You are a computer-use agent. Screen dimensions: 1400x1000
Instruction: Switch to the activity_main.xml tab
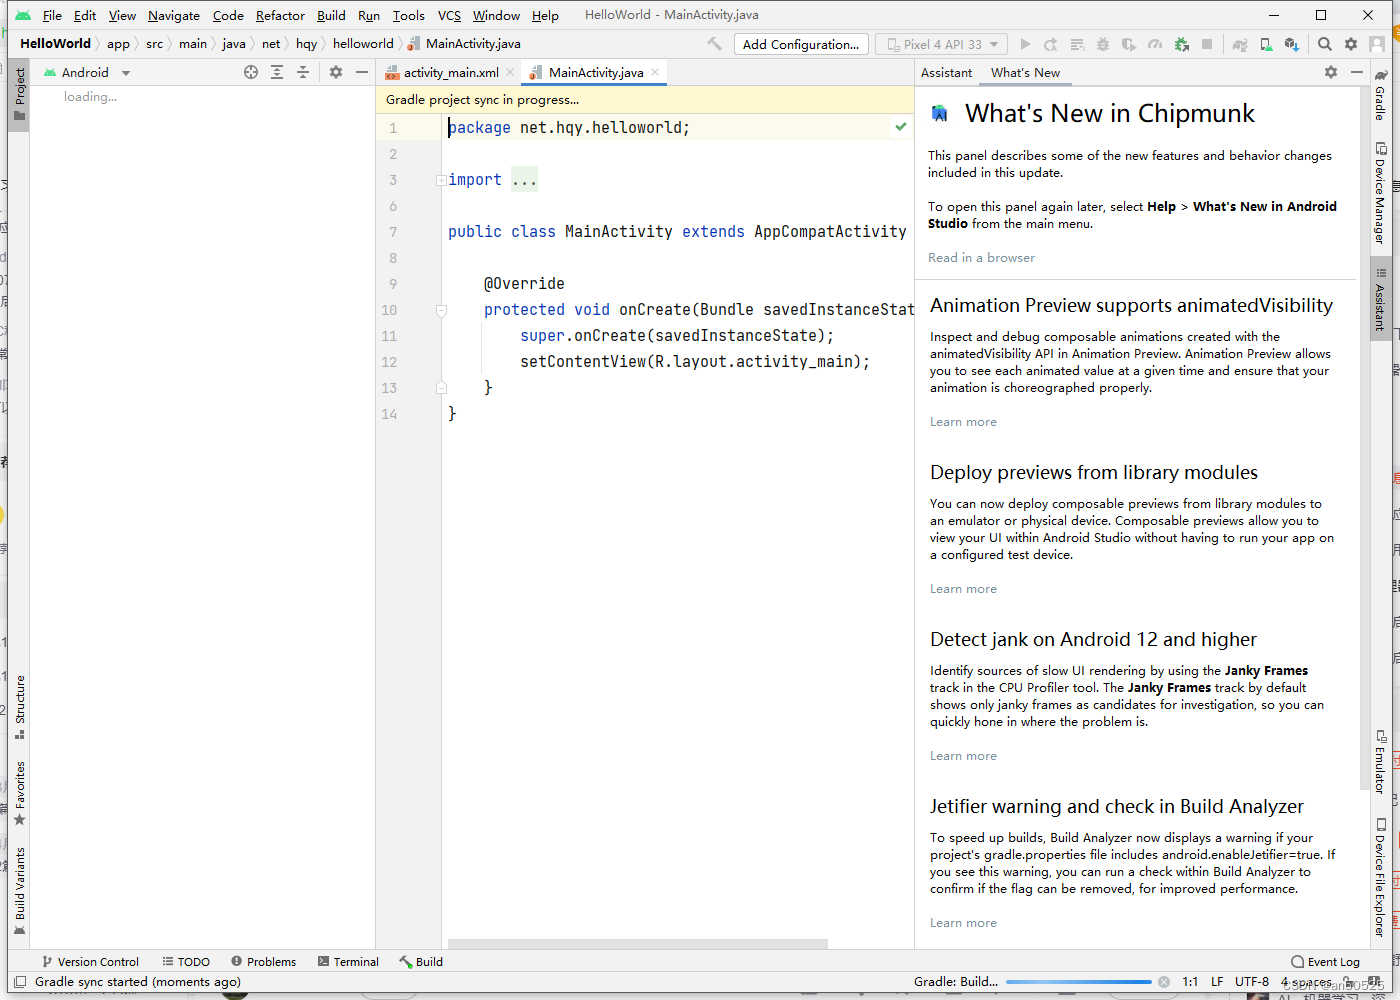(x=450, y=72)
